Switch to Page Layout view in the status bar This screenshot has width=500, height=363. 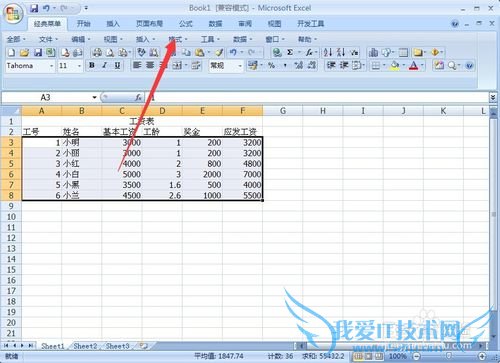coord(368,357)
